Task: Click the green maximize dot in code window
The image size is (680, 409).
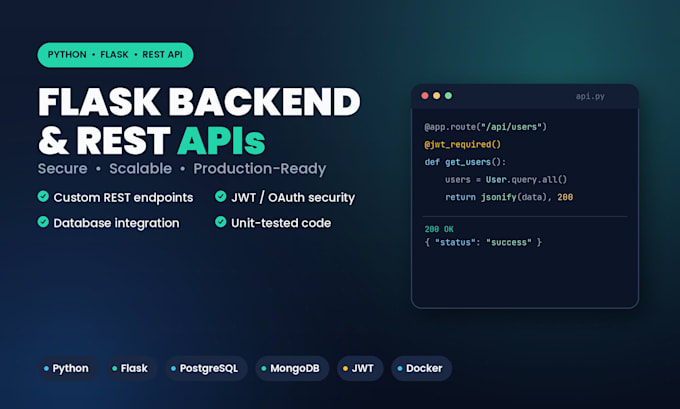Action: (448, 95)
